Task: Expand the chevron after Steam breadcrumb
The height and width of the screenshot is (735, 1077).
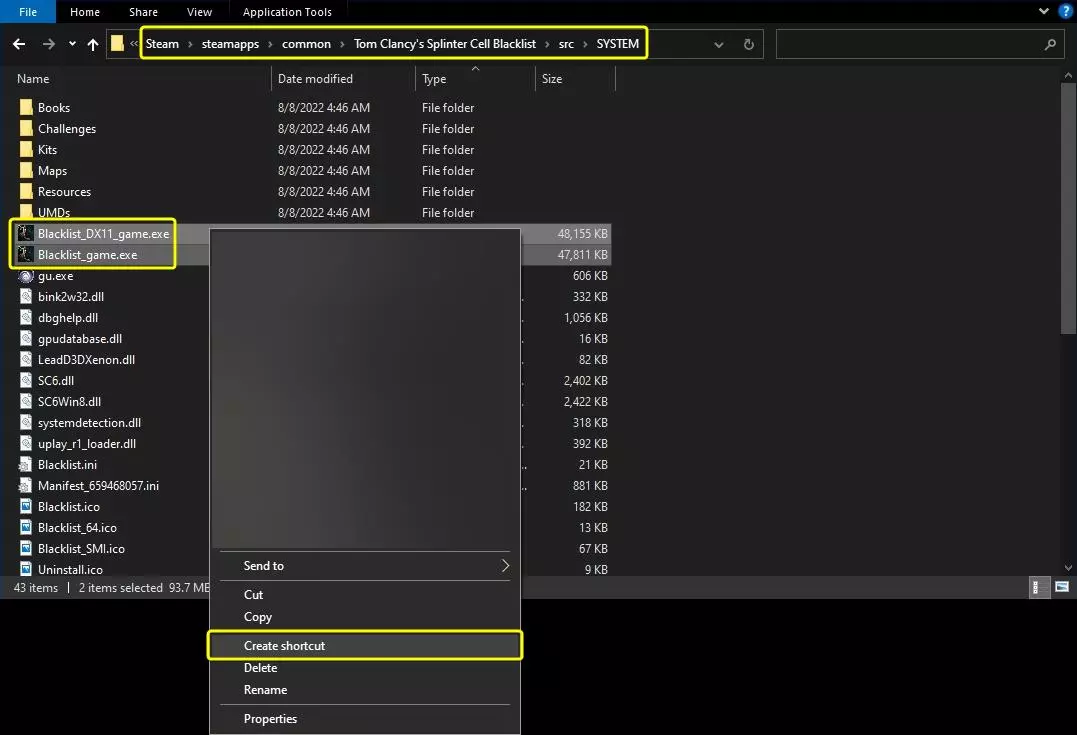Action: click(190, 44)
